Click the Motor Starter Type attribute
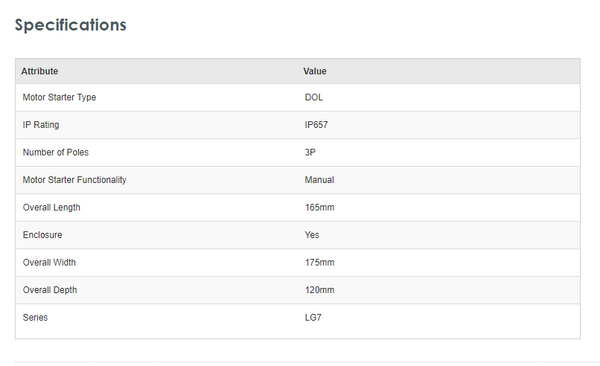600x366 pixels. (59, 97)
